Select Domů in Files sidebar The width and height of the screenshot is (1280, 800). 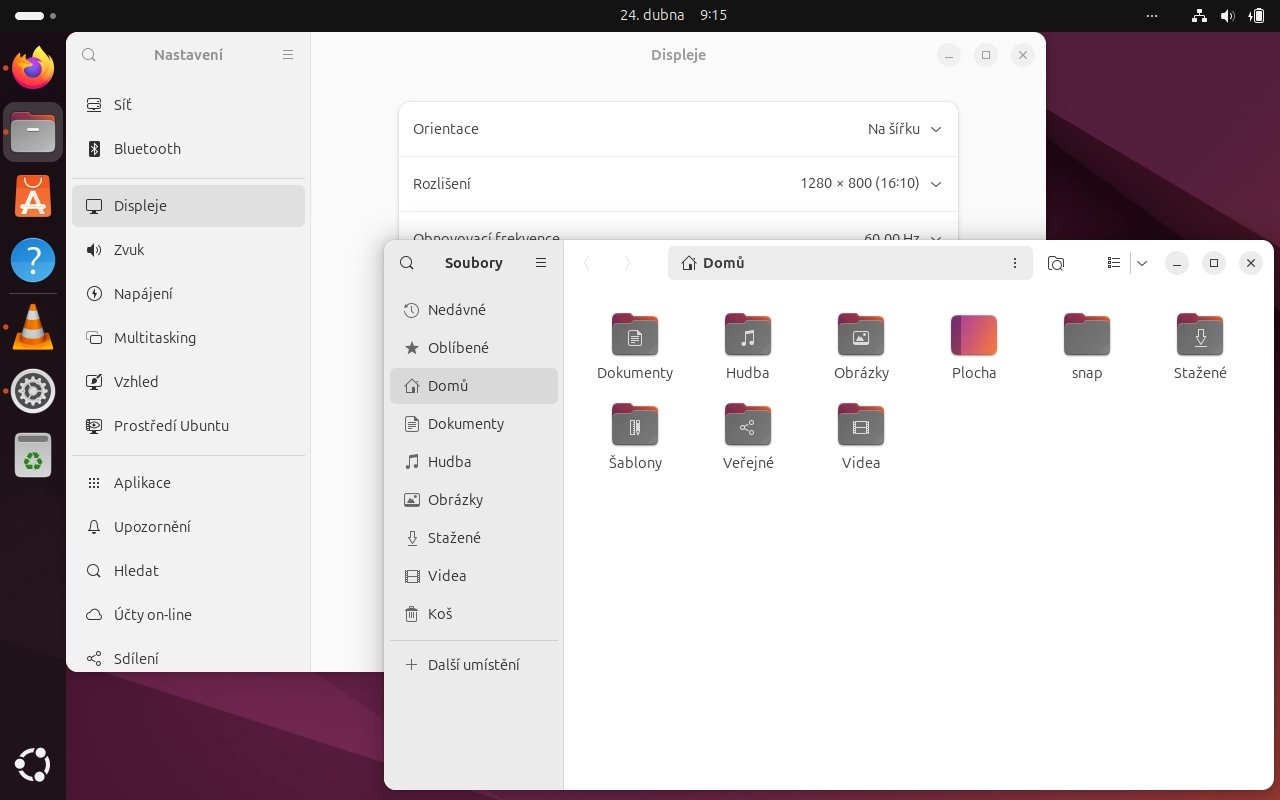[474, 386]
